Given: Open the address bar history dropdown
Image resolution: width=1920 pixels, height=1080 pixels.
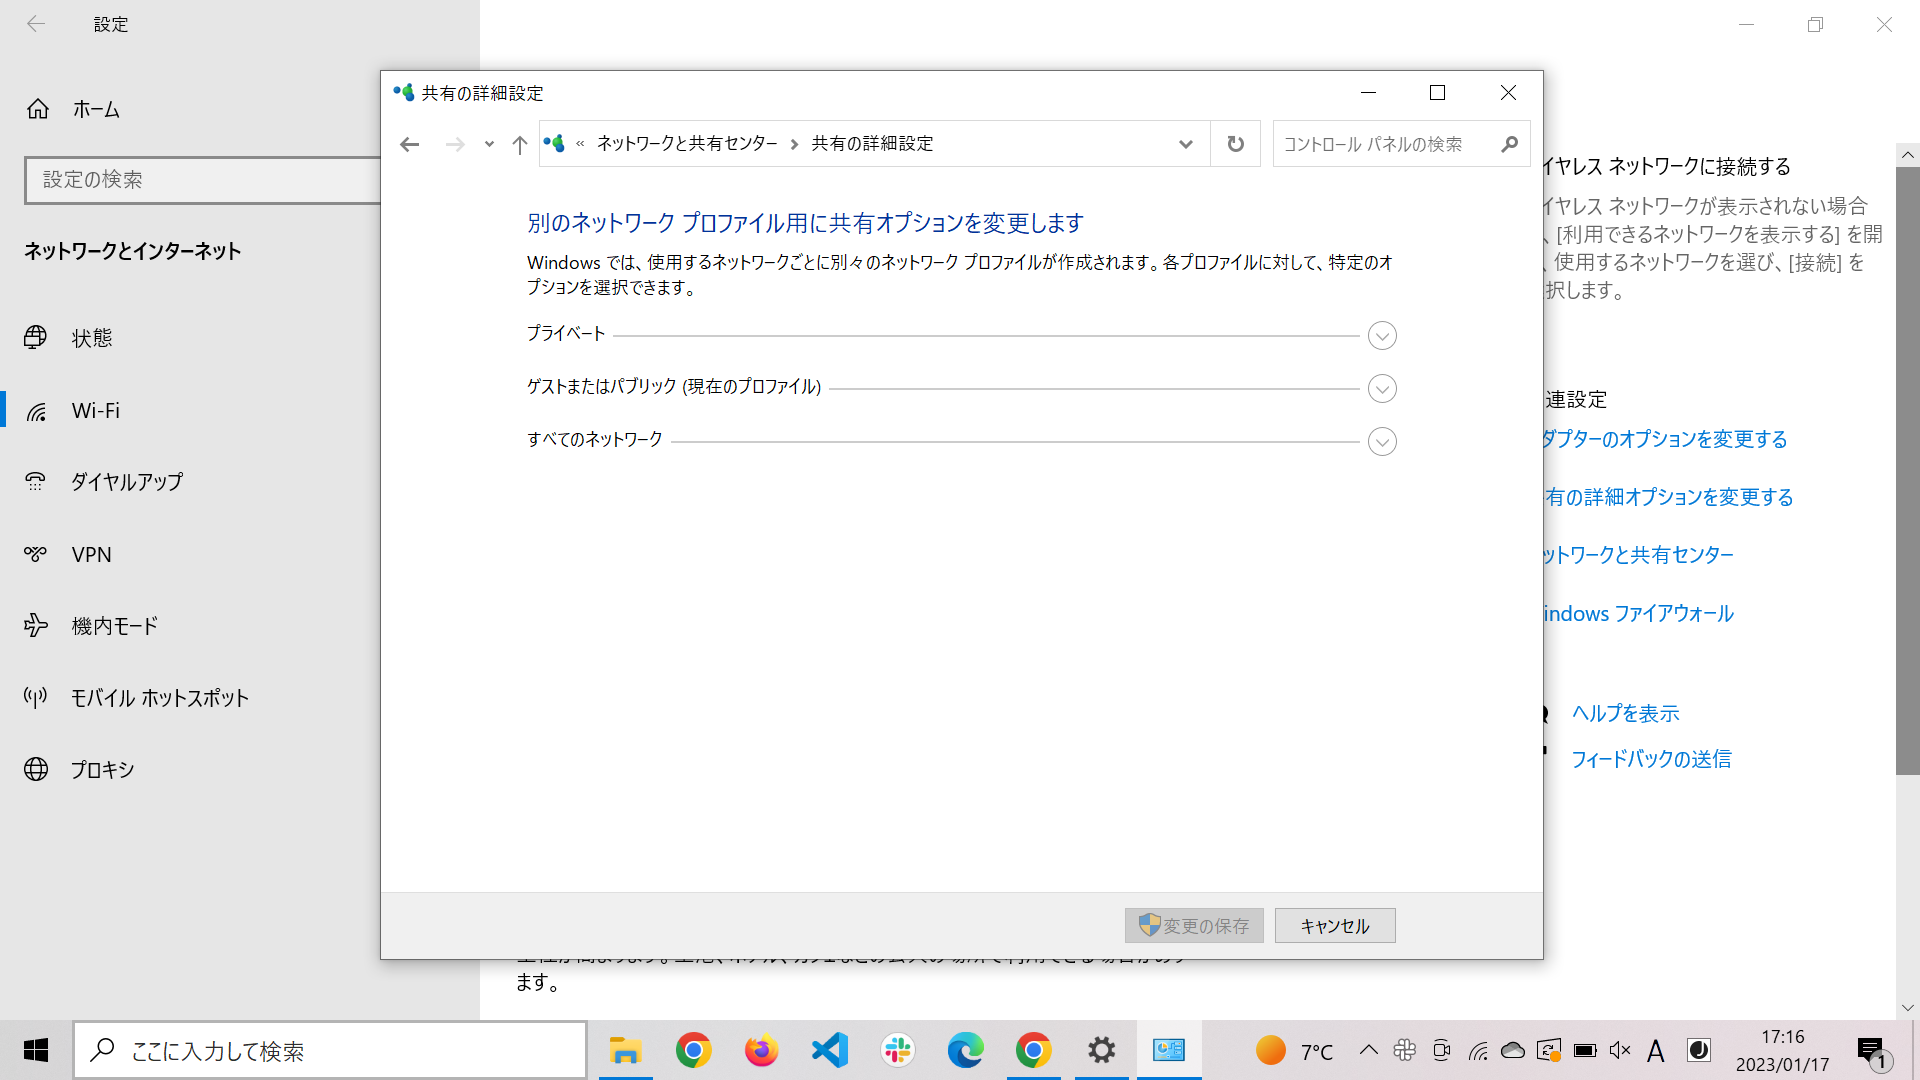Looking at the screenshot, I should coord(1186,143).
